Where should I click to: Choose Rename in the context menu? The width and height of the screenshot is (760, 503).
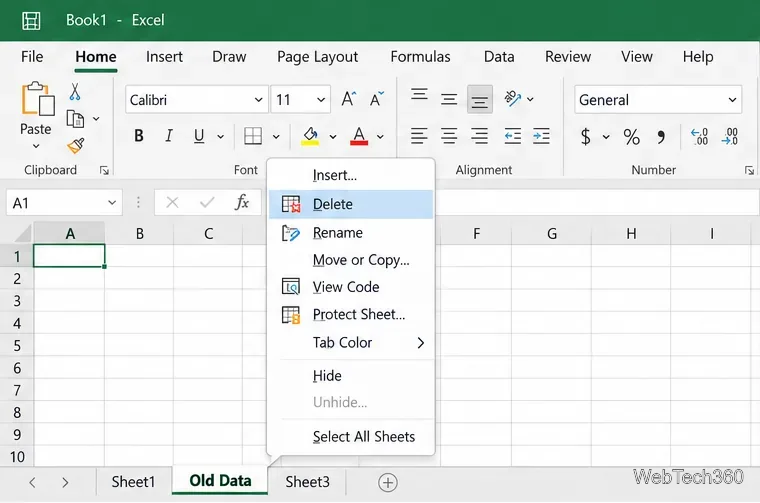coord(351,233)
